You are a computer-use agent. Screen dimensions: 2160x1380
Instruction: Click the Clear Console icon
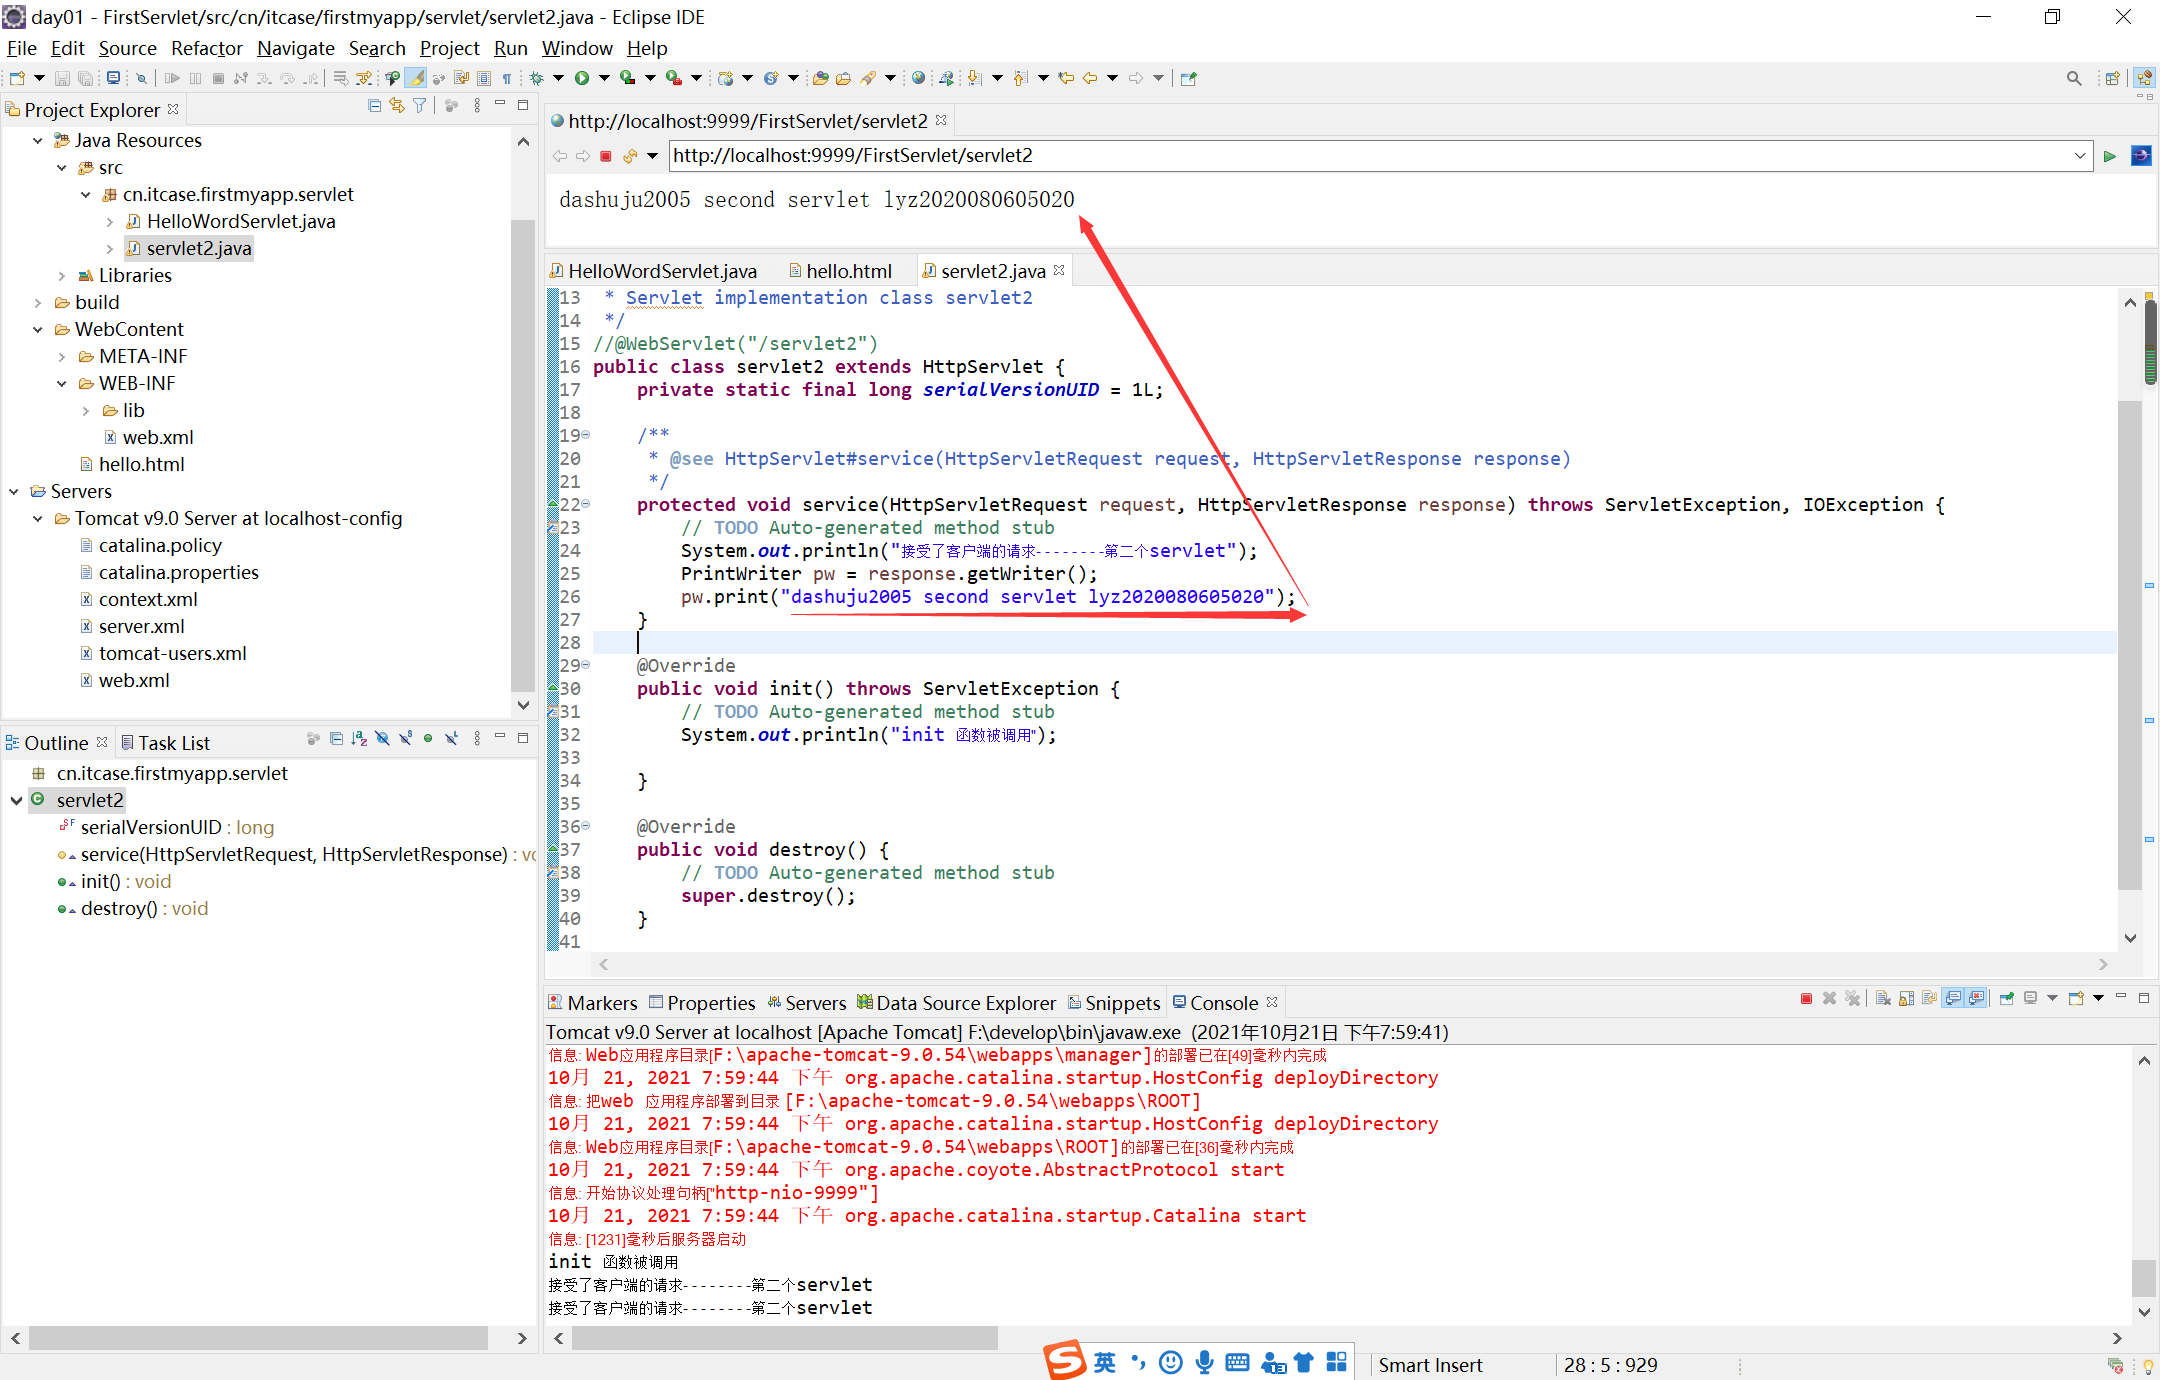[x=1883, y=998]
